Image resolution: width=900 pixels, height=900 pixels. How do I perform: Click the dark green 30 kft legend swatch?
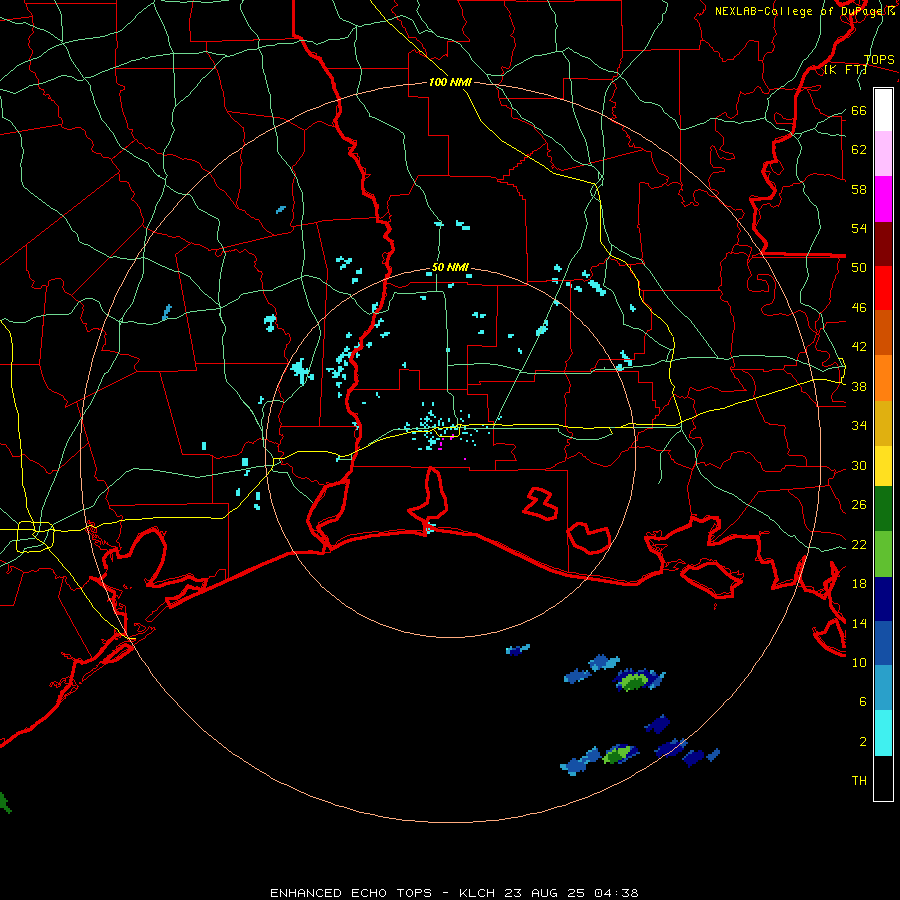tap(883, 509)
